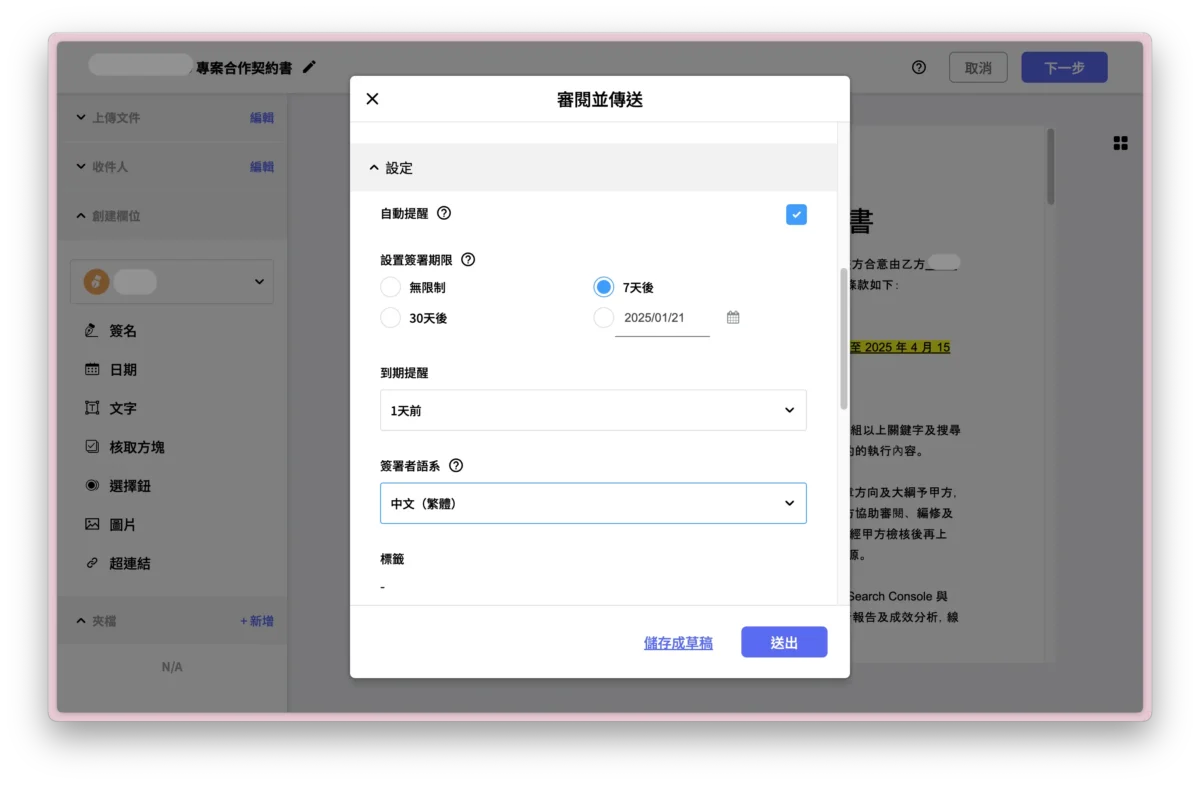Open the 簽署者語系 language dropdown
This screenshot has height=785, width=1200.
[x=593, y=503]
